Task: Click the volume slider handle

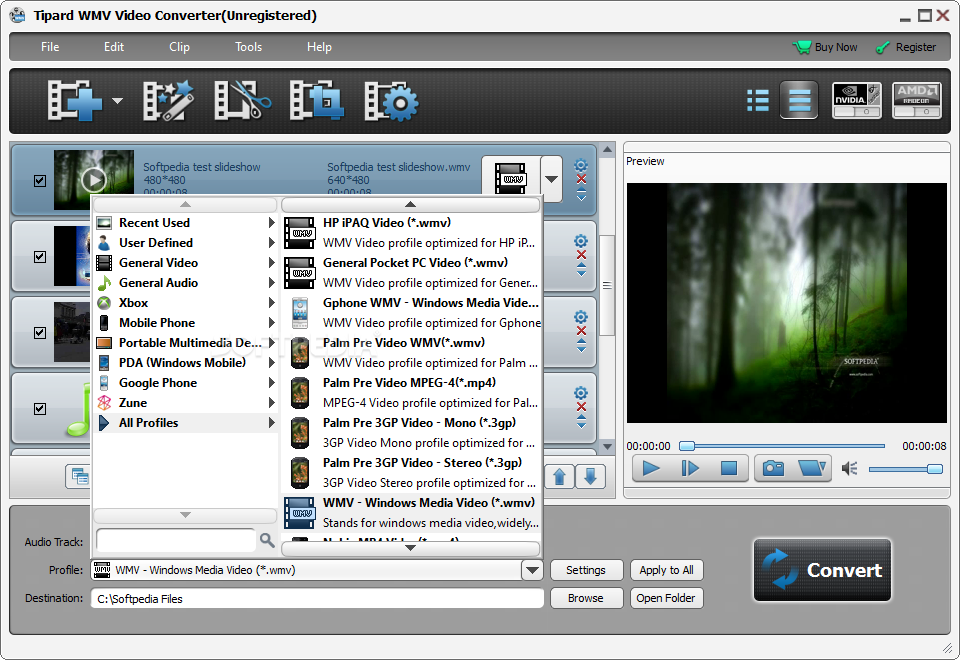Action: pyautogui.click(x=934, y=469)
